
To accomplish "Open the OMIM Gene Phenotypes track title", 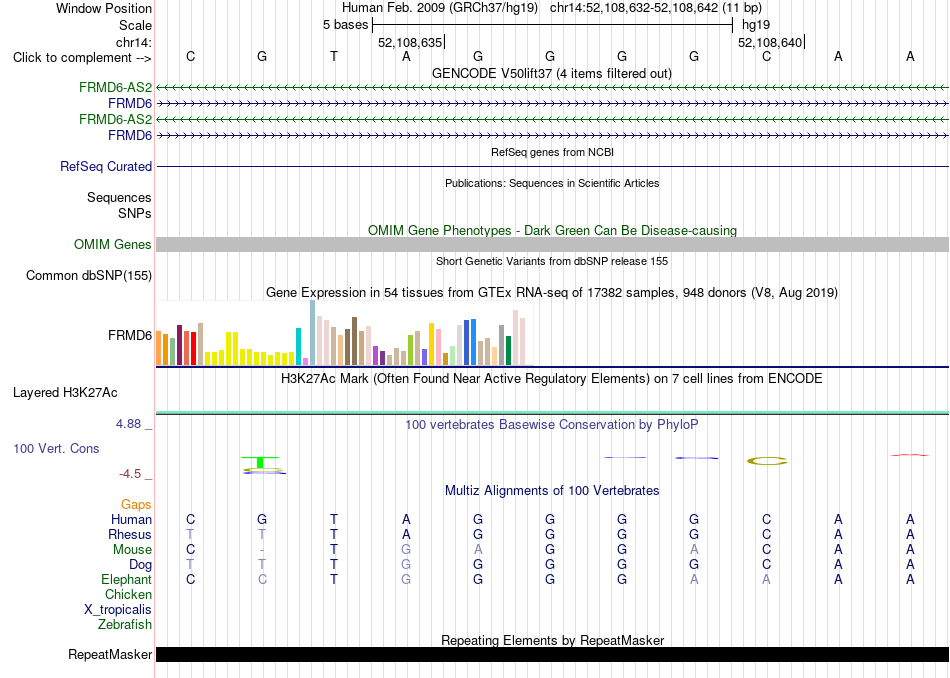I will (552, 230).
